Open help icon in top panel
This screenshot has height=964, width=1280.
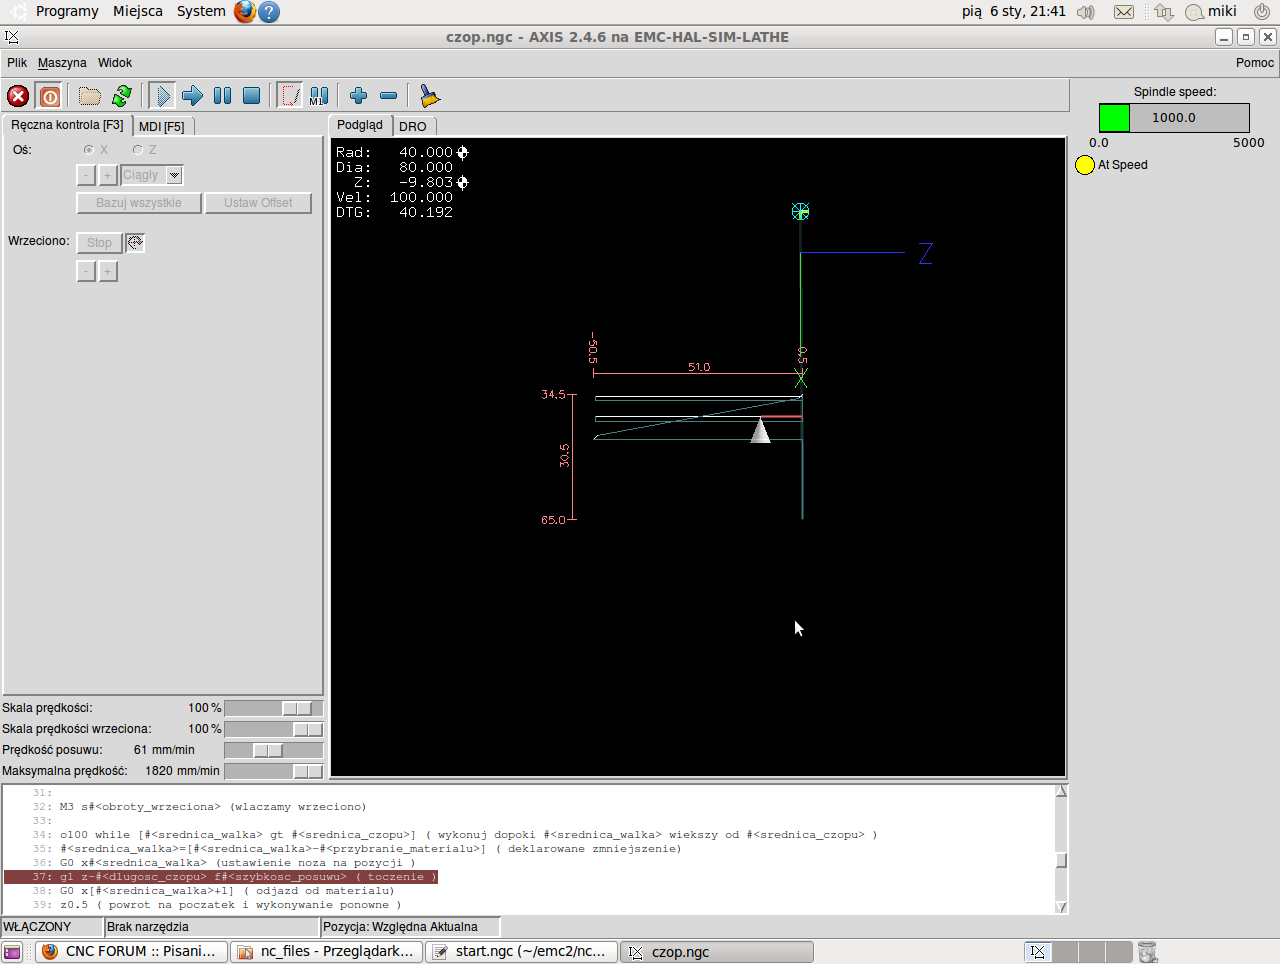[268, 12]
